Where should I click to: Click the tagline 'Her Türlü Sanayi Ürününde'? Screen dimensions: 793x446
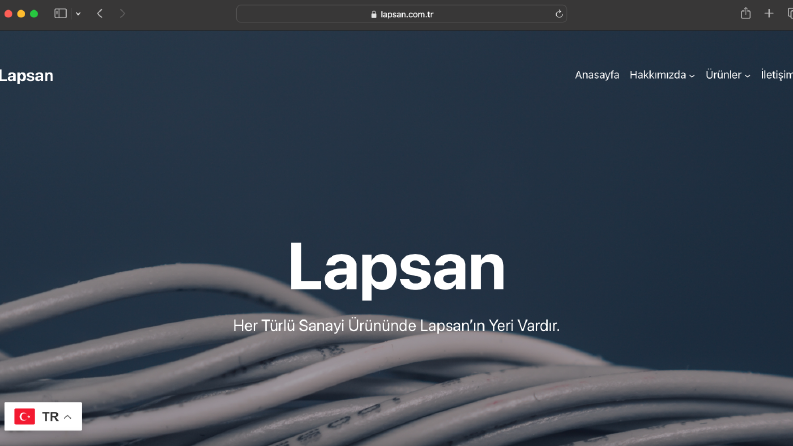pos(325,326)
